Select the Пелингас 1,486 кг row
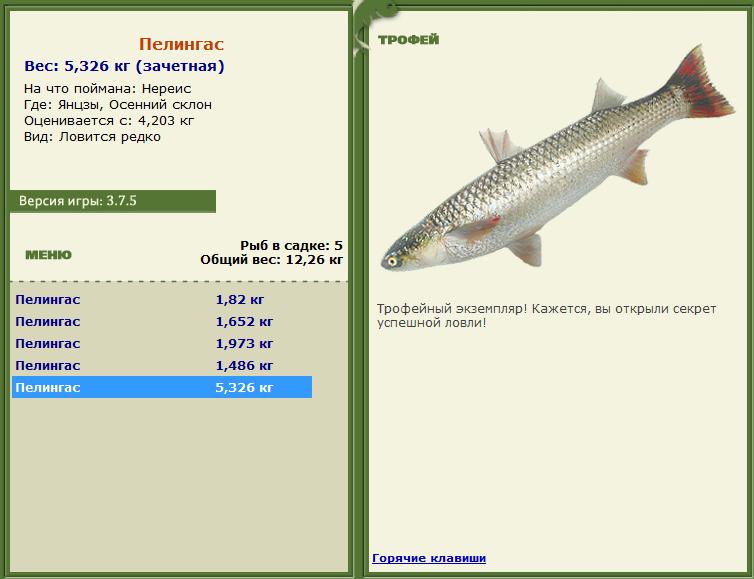This screenshot has width=754, height=579. (x=162, y=366)
